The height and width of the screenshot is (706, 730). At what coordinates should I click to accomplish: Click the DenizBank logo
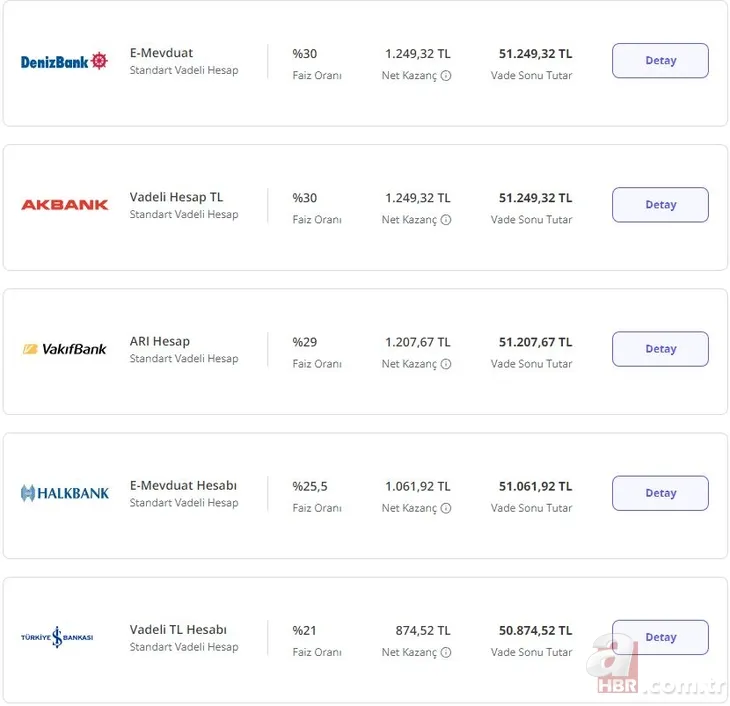[64, 61]
